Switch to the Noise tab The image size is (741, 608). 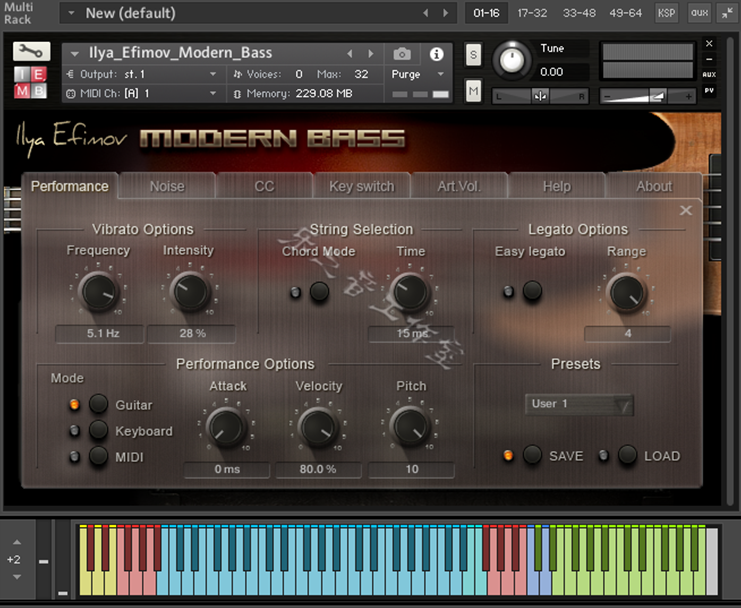(167, 187)
